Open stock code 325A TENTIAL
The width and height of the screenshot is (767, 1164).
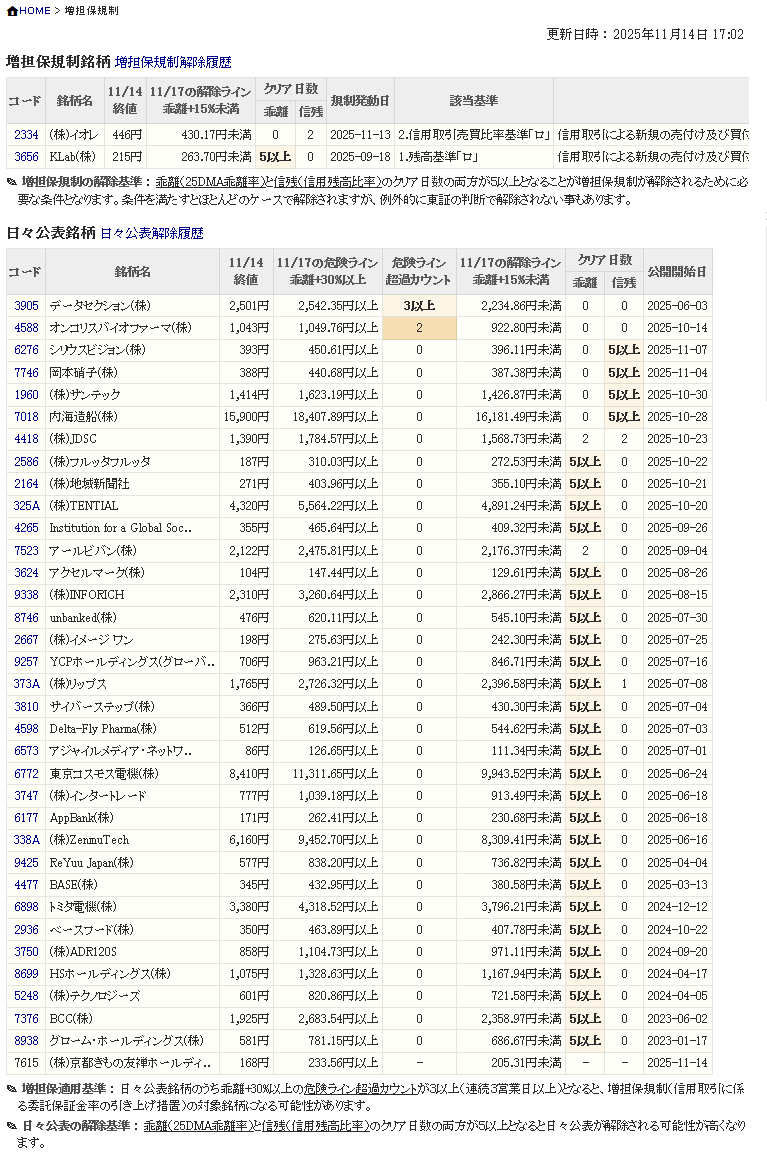coord(26,506)
